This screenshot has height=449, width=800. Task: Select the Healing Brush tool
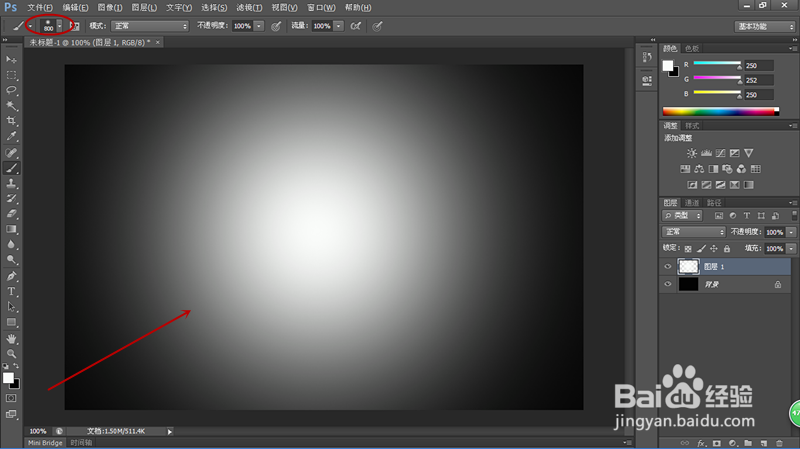click(11, 153)
